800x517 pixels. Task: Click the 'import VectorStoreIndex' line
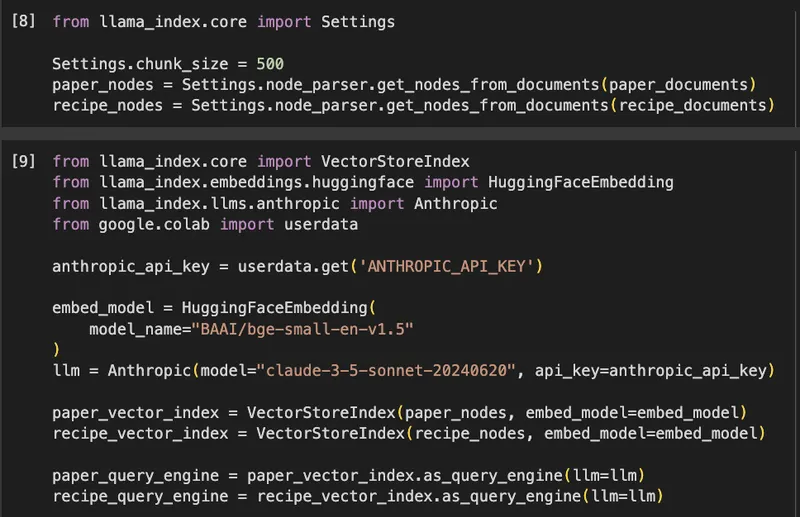click(x=261, y=161)
